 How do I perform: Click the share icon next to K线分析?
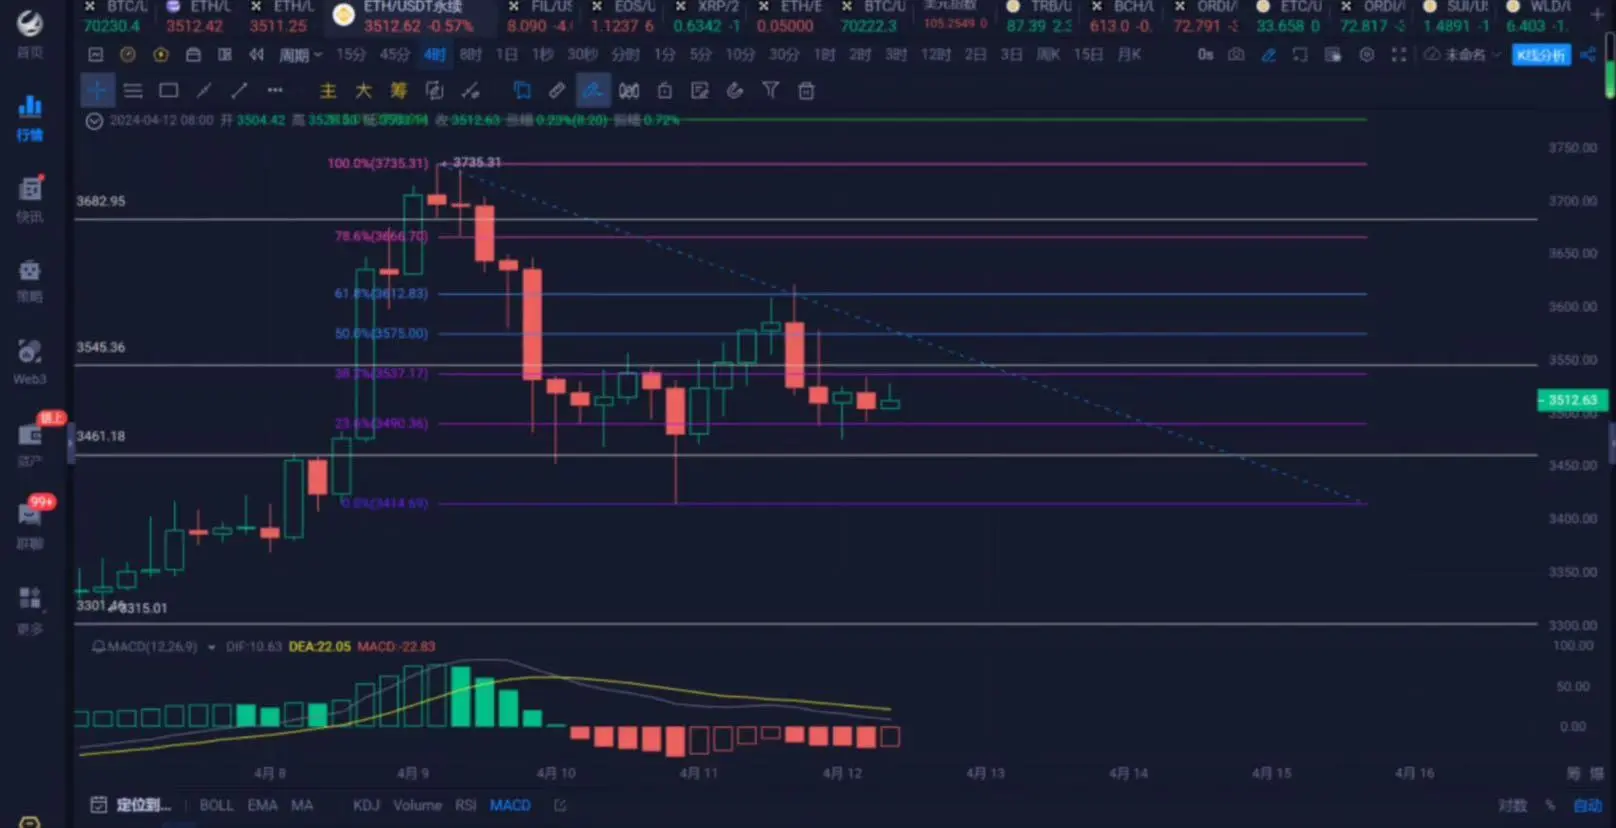[x=1588, y=55]
